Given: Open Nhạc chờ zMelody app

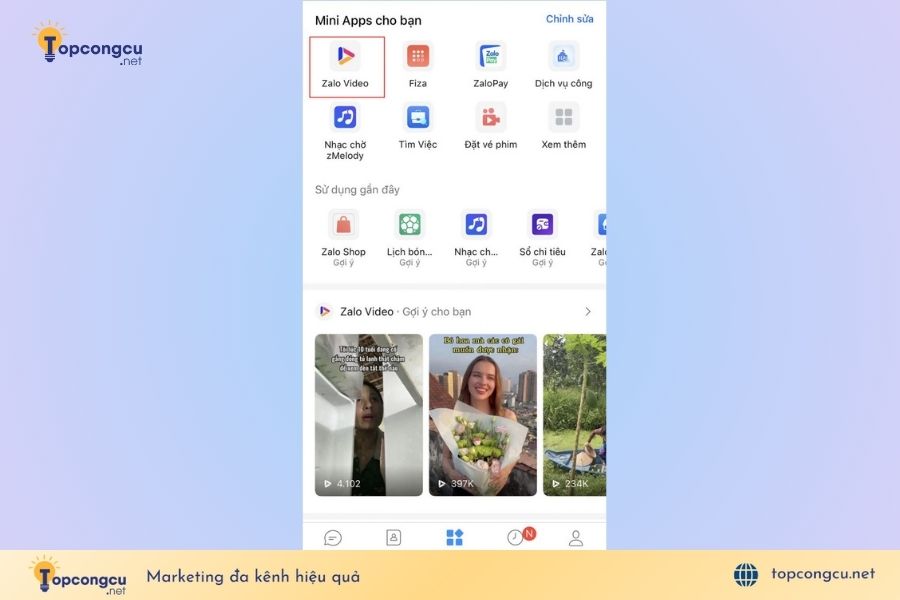Looking at the screenshot, I should (x=345, y=132).
